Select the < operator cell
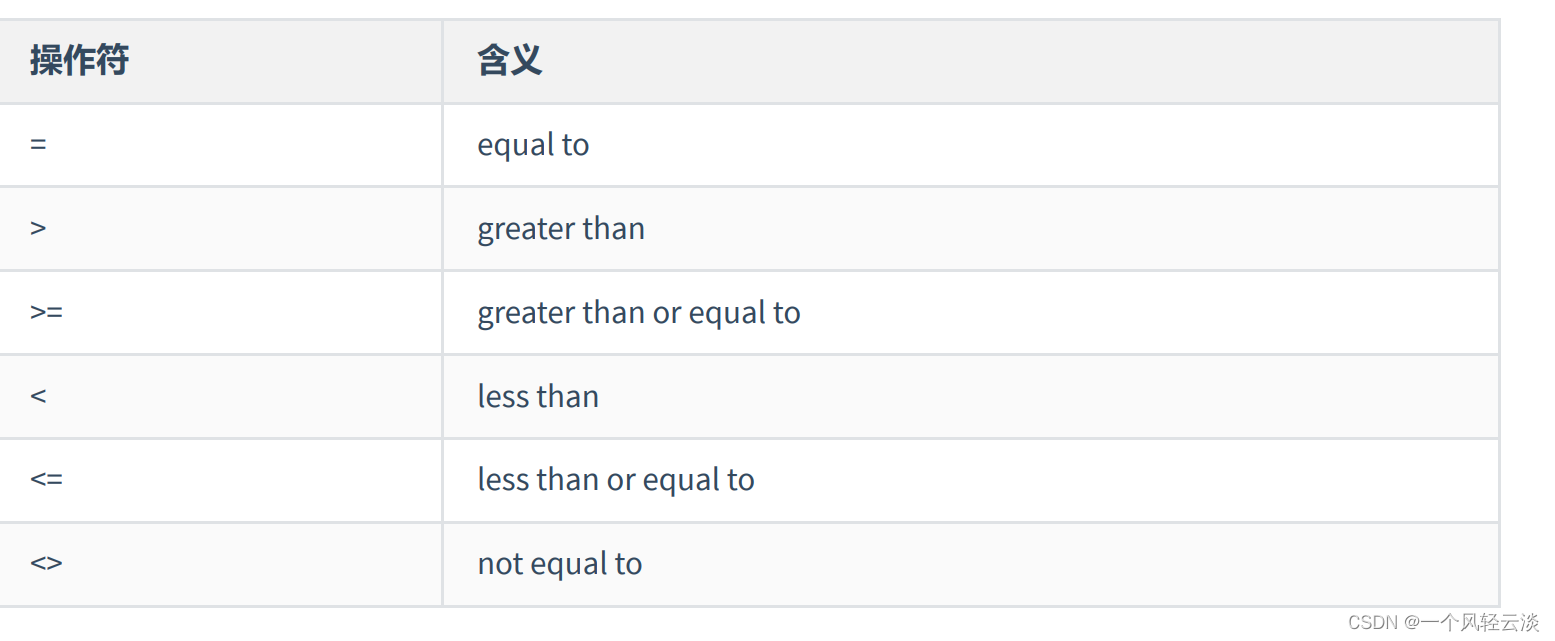 click(220, 396)
